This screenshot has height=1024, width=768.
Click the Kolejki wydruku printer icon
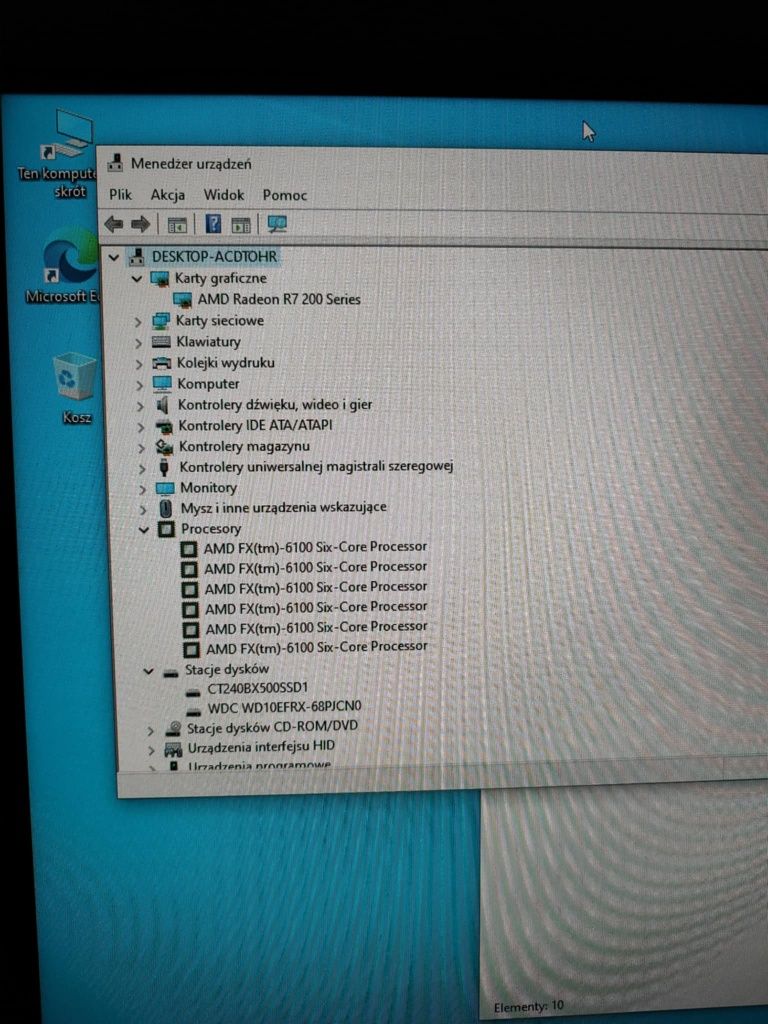(162, 363)
